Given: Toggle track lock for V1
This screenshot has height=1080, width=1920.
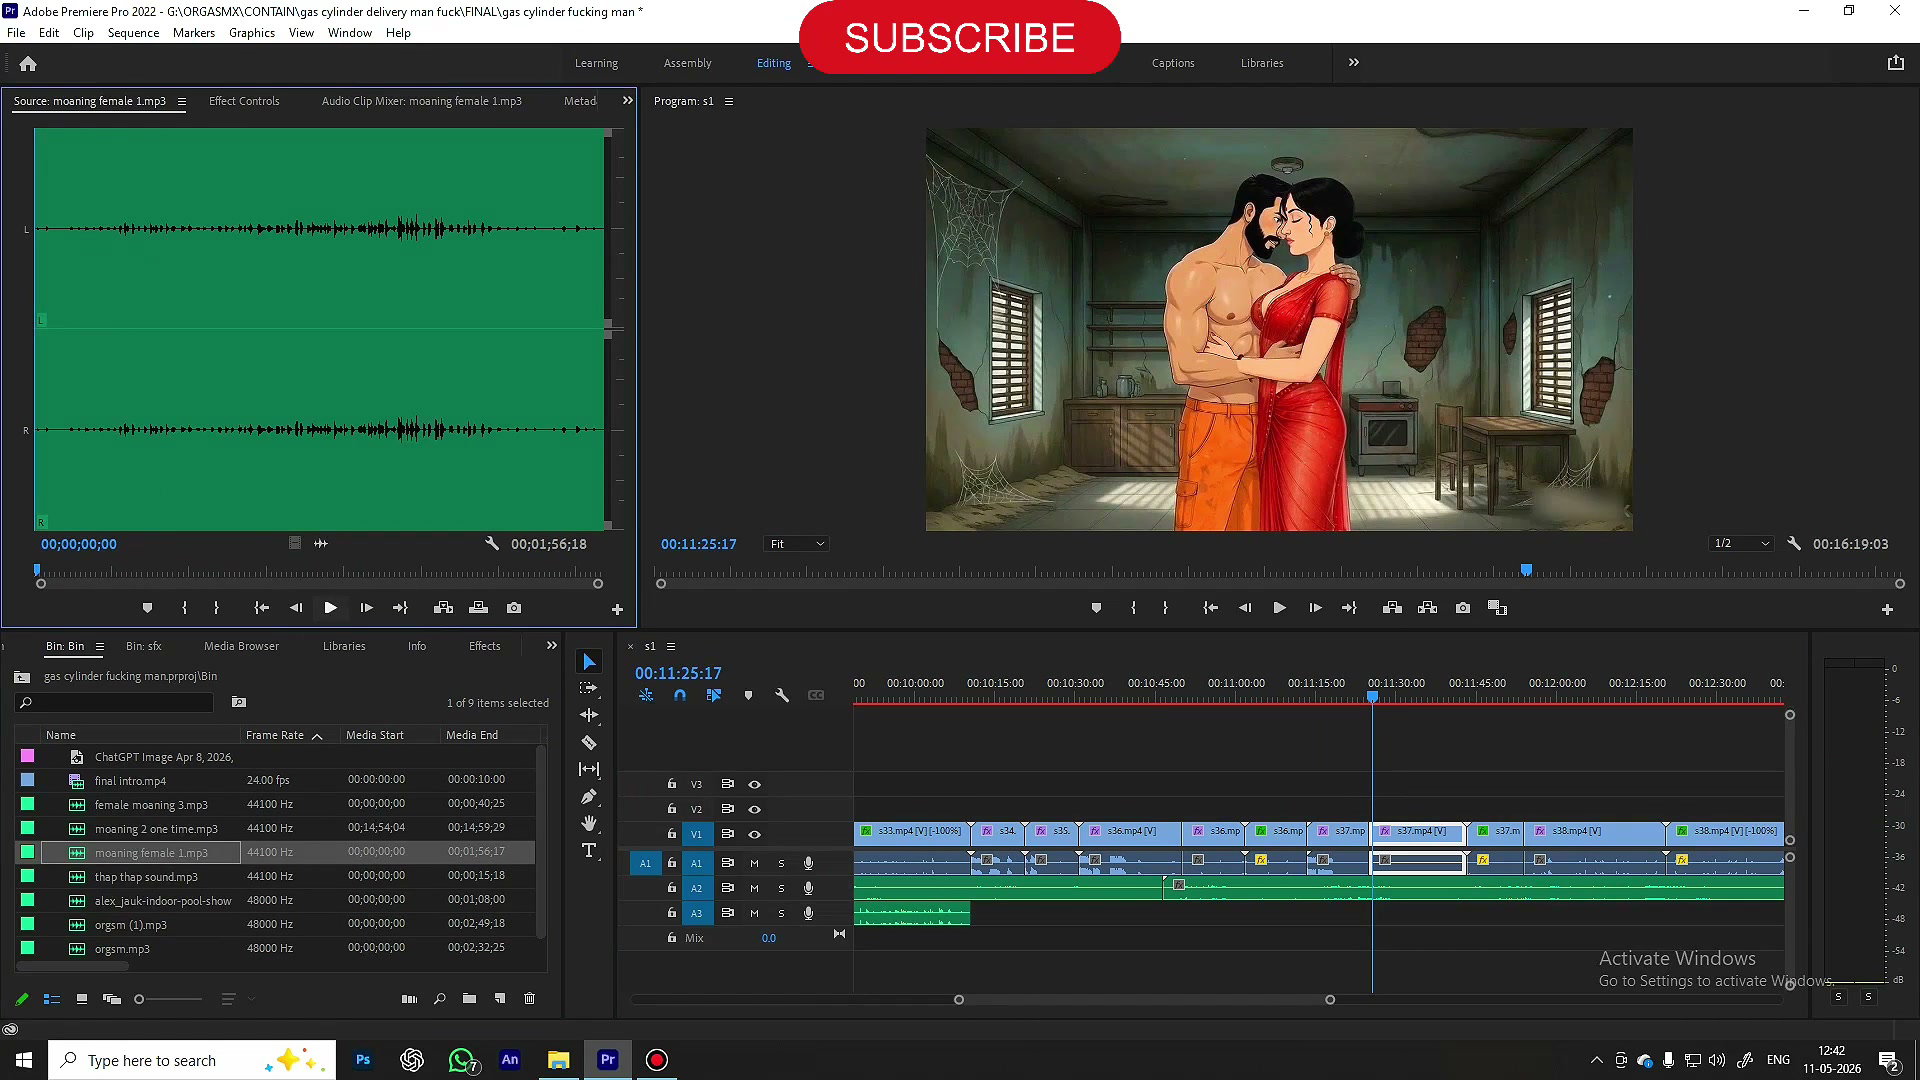Looking at the screenshot, I should (x=672, y=833).
